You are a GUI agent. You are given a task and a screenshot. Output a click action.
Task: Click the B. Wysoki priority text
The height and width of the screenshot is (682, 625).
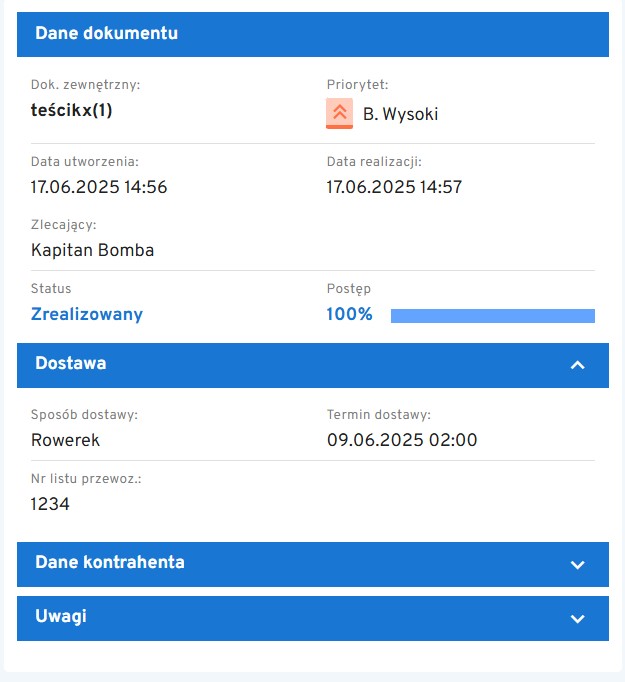[400, 114]
